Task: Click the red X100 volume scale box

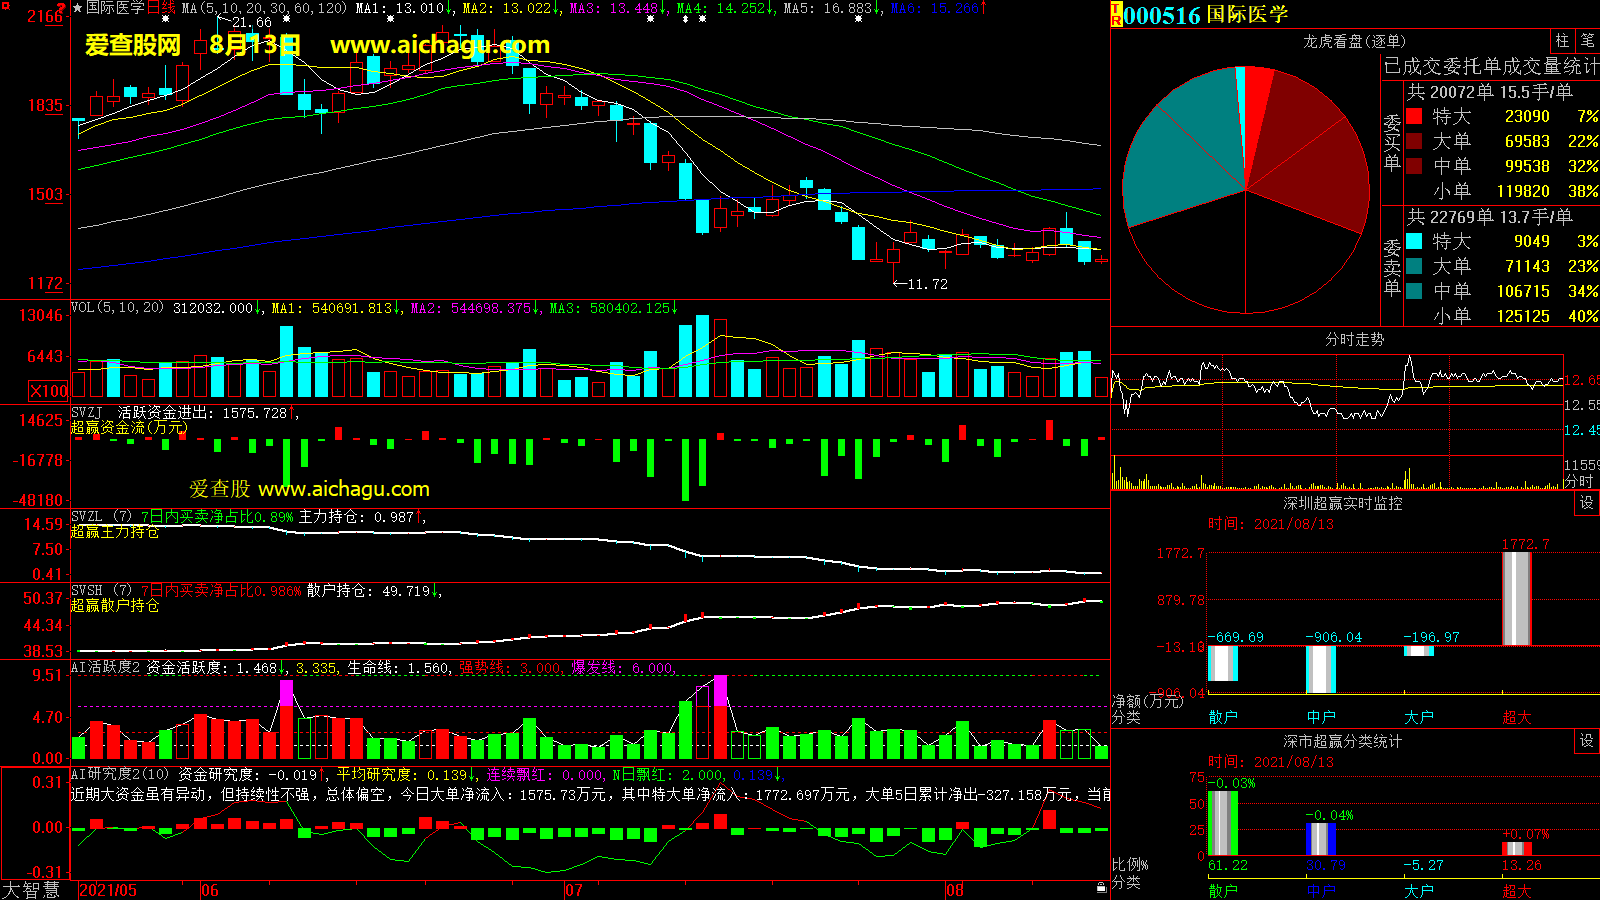Action: [48, 391]
